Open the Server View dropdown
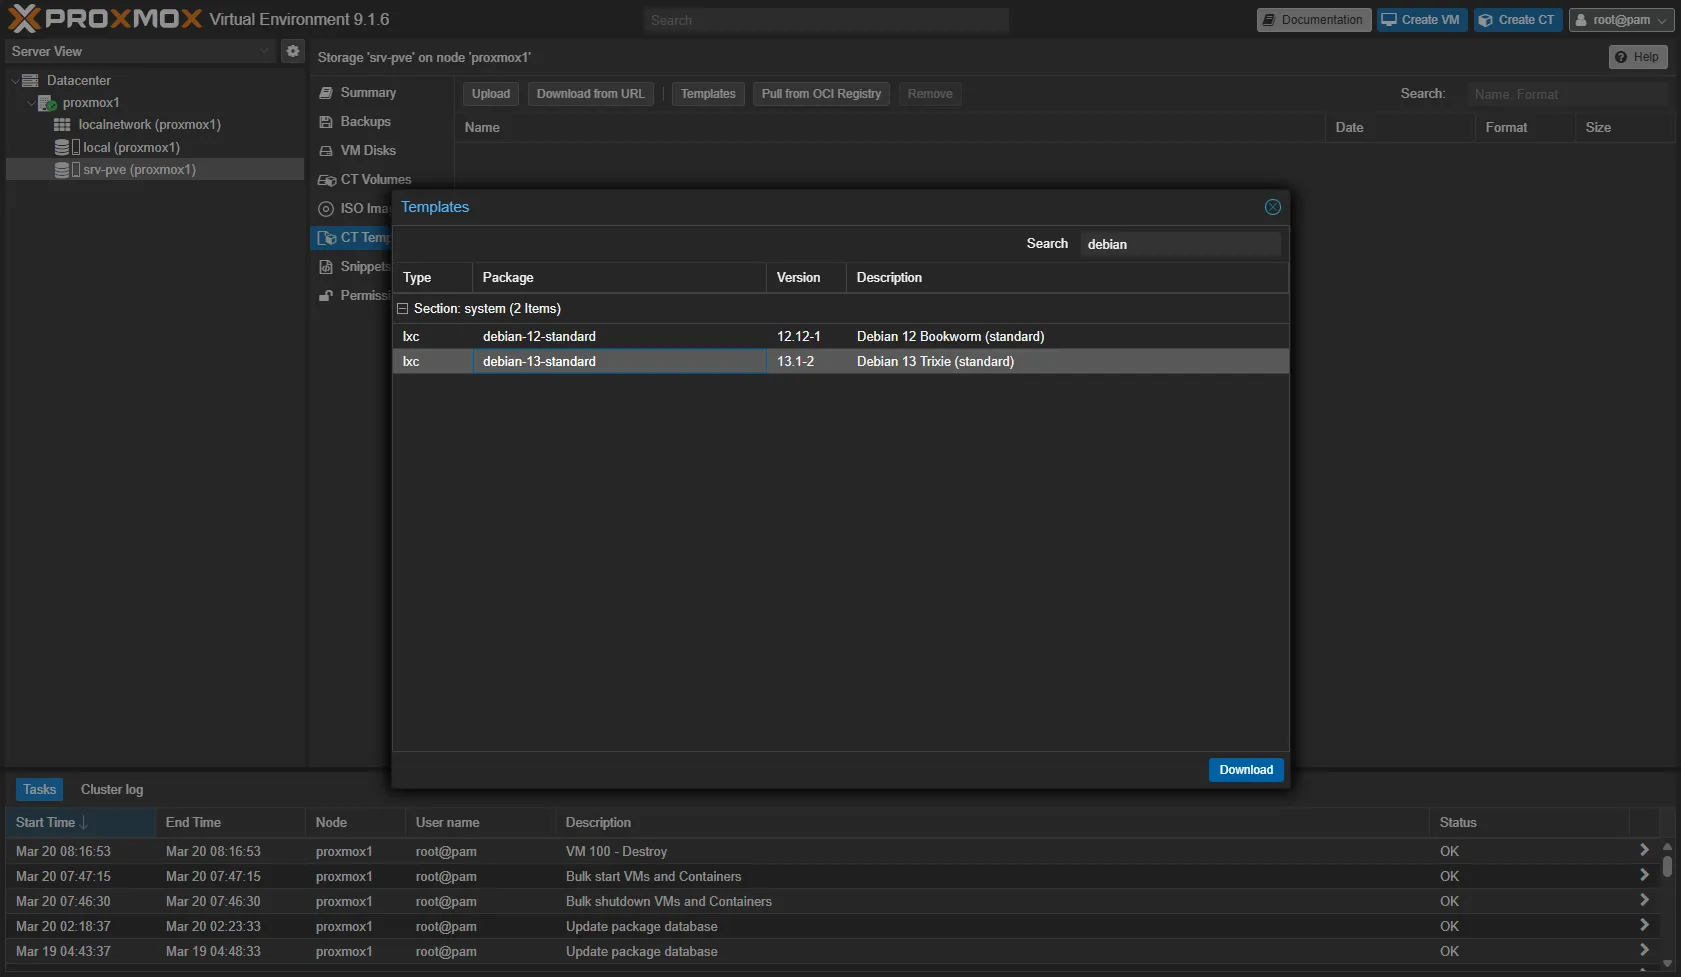This screenshot has width=1681, height=977. click(x=140, y=51)
